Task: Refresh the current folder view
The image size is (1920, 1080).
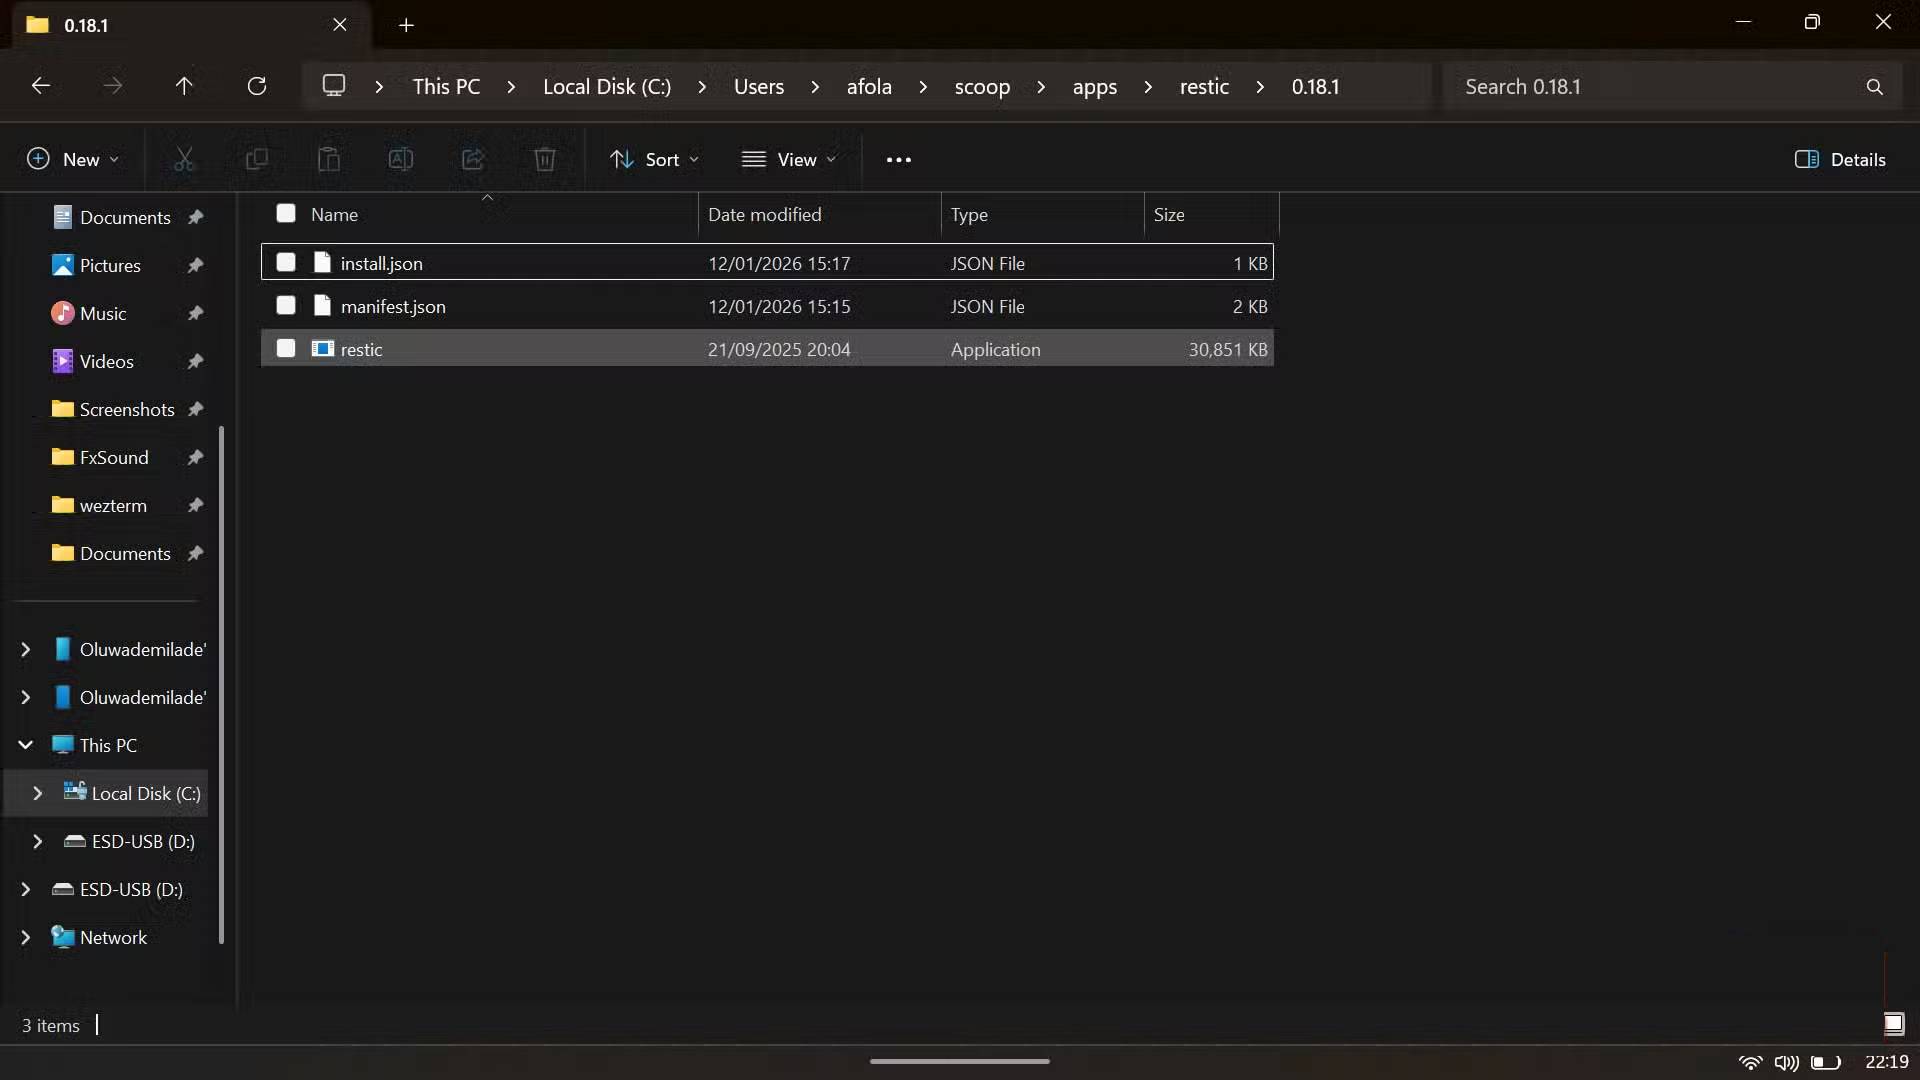Action: 257,86
